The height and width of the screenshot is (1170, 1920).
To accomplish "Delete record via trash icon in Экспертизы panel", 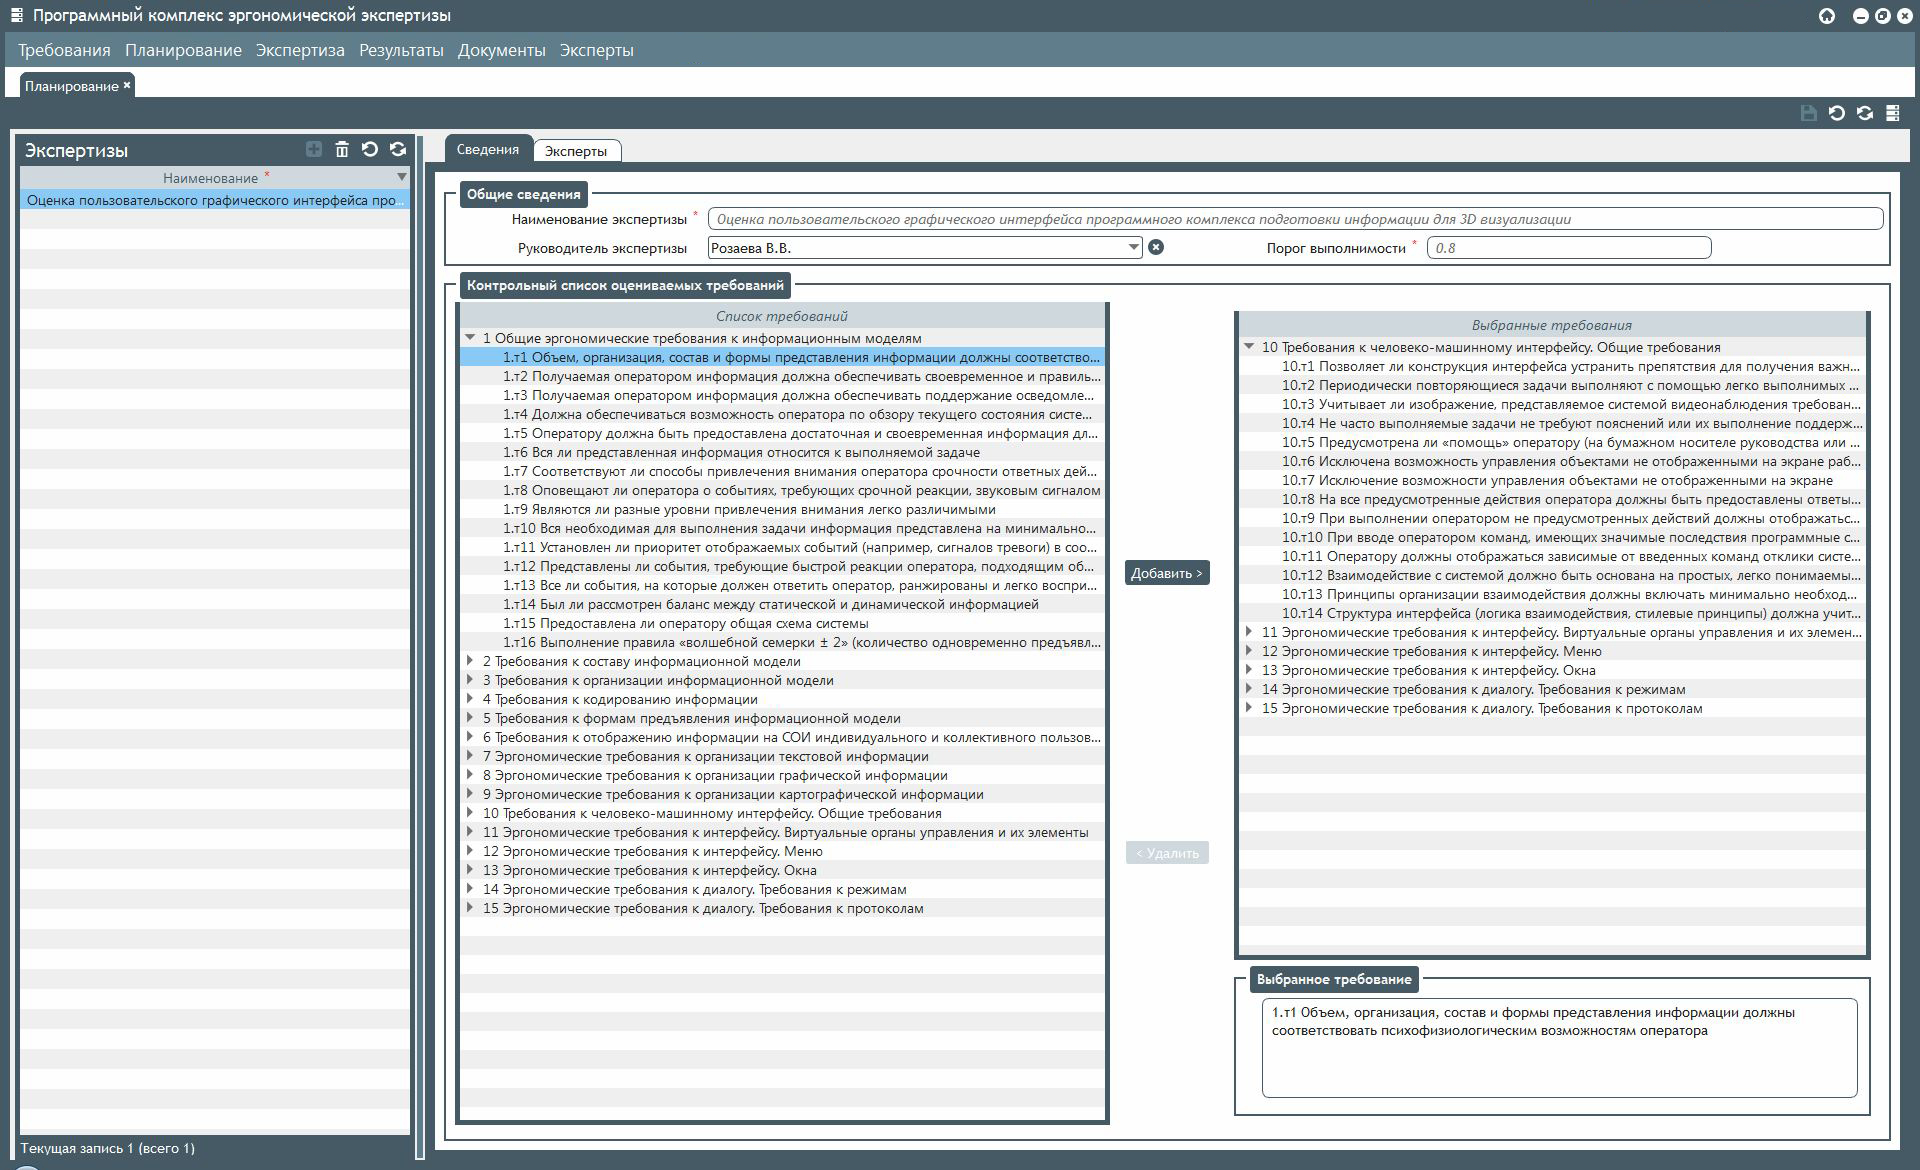I will click(x=342, y=149).
